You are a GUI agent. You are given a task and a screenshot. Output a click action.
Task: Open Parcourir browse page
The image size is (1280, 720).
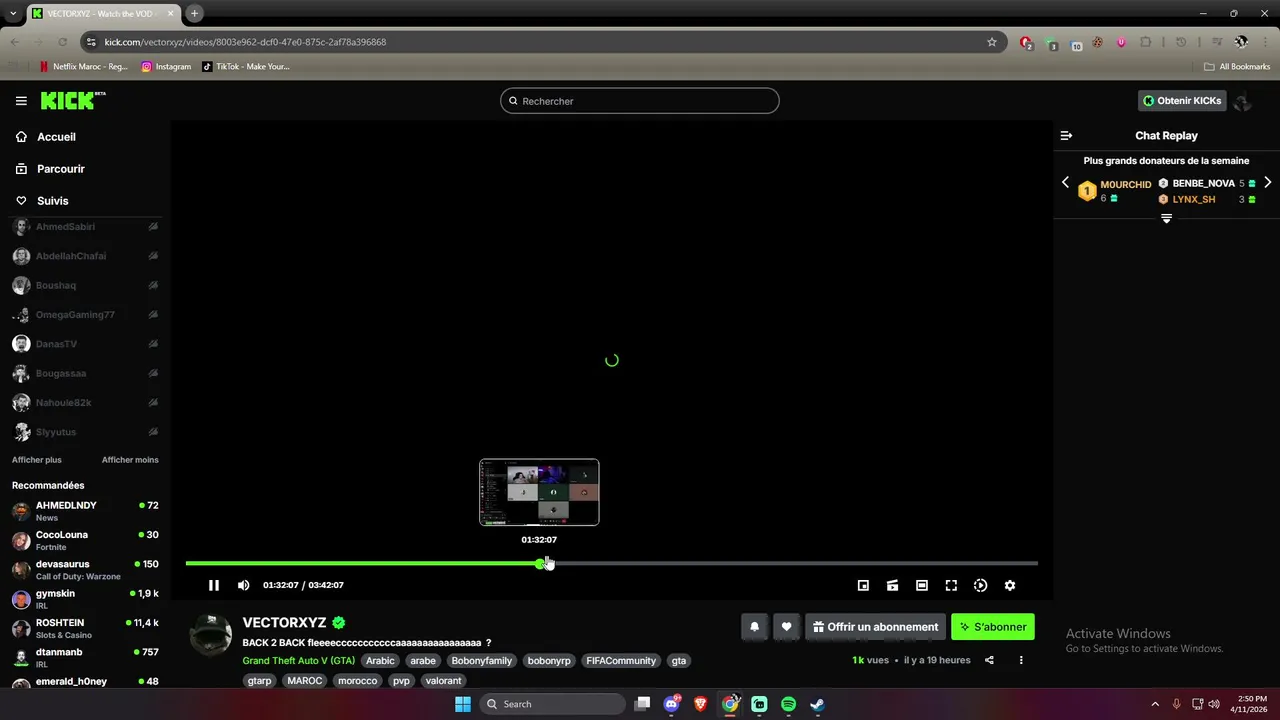point(61,169)
